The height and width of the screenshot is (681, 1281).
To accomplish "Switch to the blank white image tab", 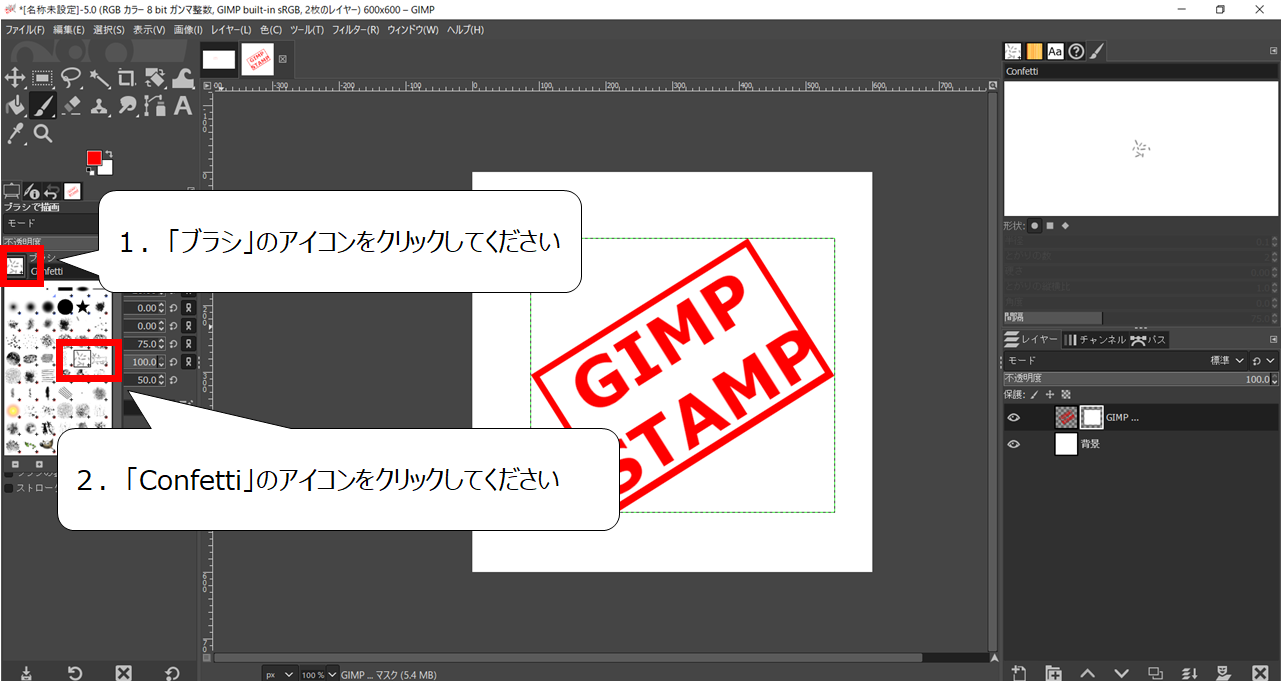I will point(219,59).
